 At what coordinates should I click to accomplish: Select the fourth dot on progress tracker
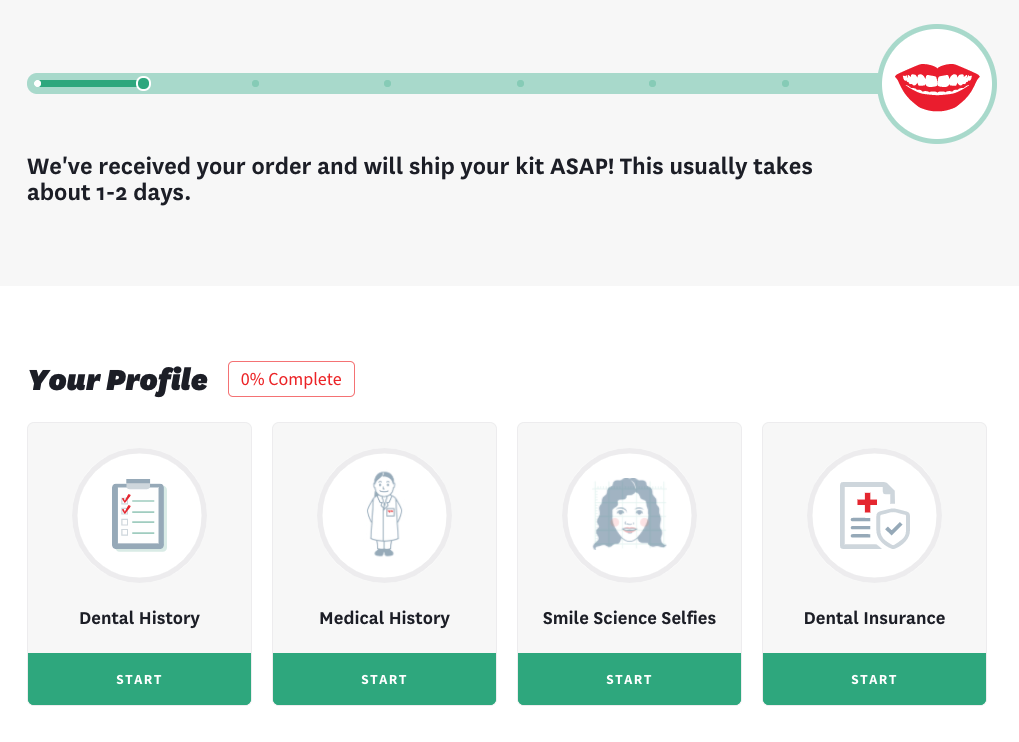[387, 83]
